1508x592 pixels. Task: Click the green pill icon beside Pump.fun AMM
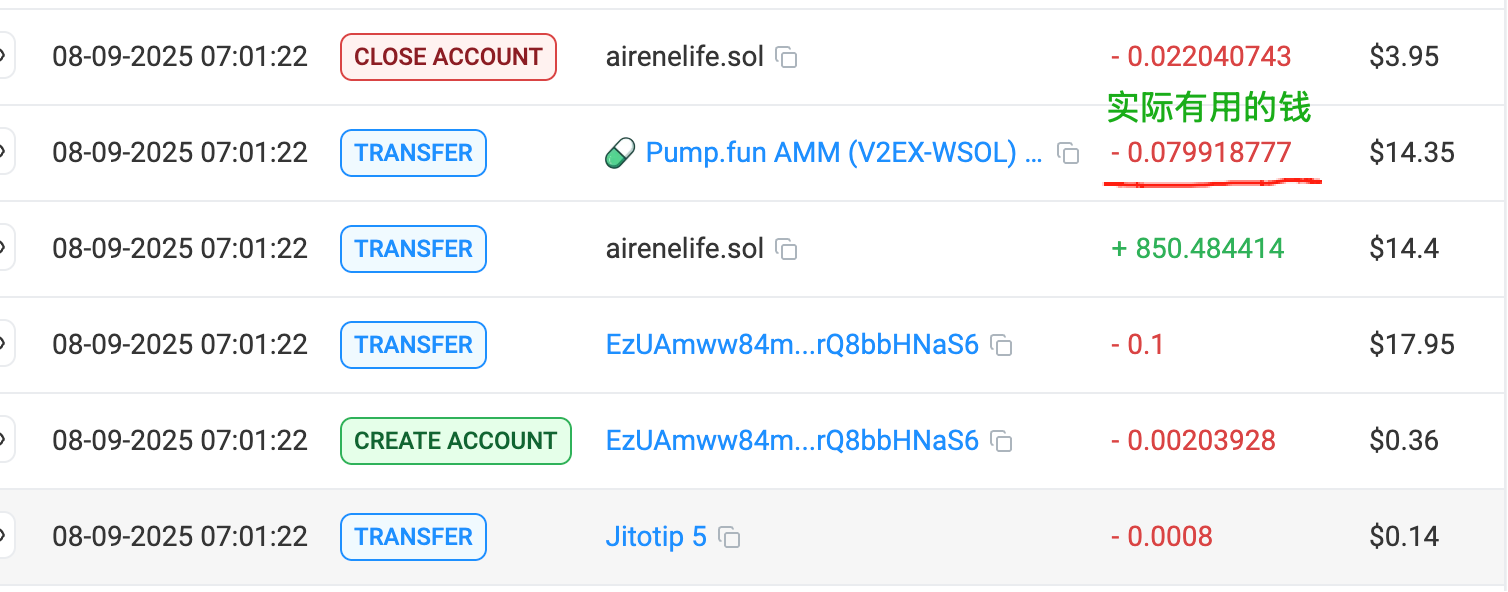620,154
